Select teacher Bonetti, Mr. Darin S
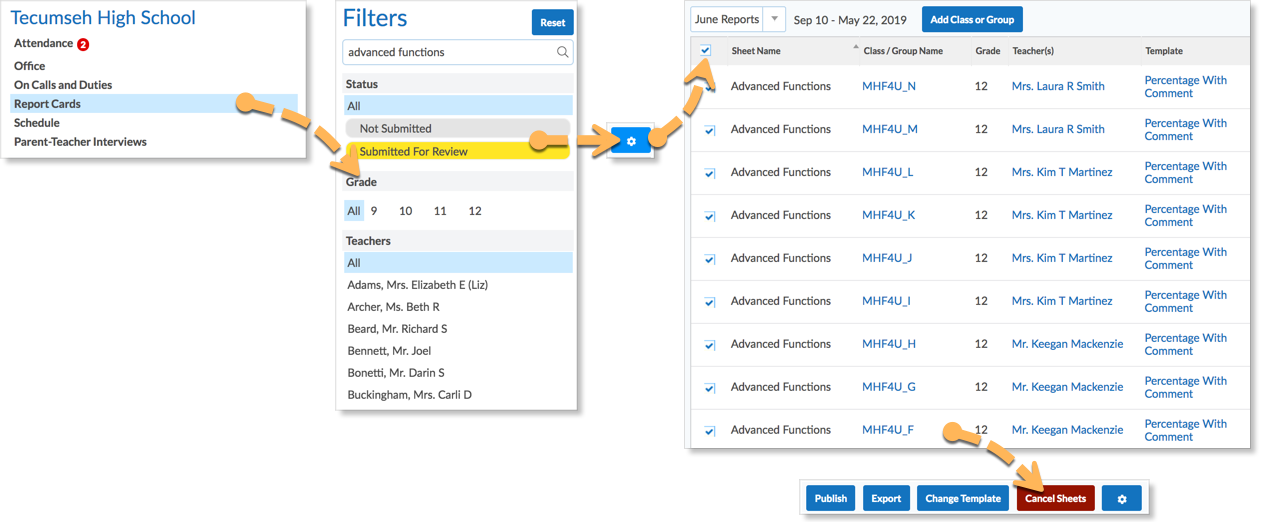The width and height of the screenshot is (1261, 522). point(395,373)
